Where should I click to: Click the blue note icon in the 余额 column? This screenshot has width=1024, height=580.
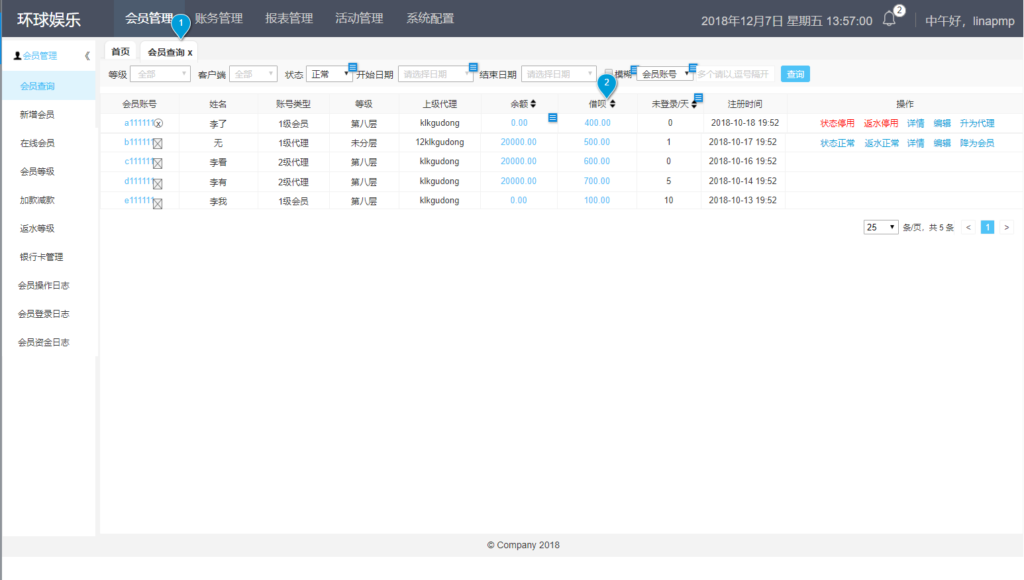click(x=552, y=118)
